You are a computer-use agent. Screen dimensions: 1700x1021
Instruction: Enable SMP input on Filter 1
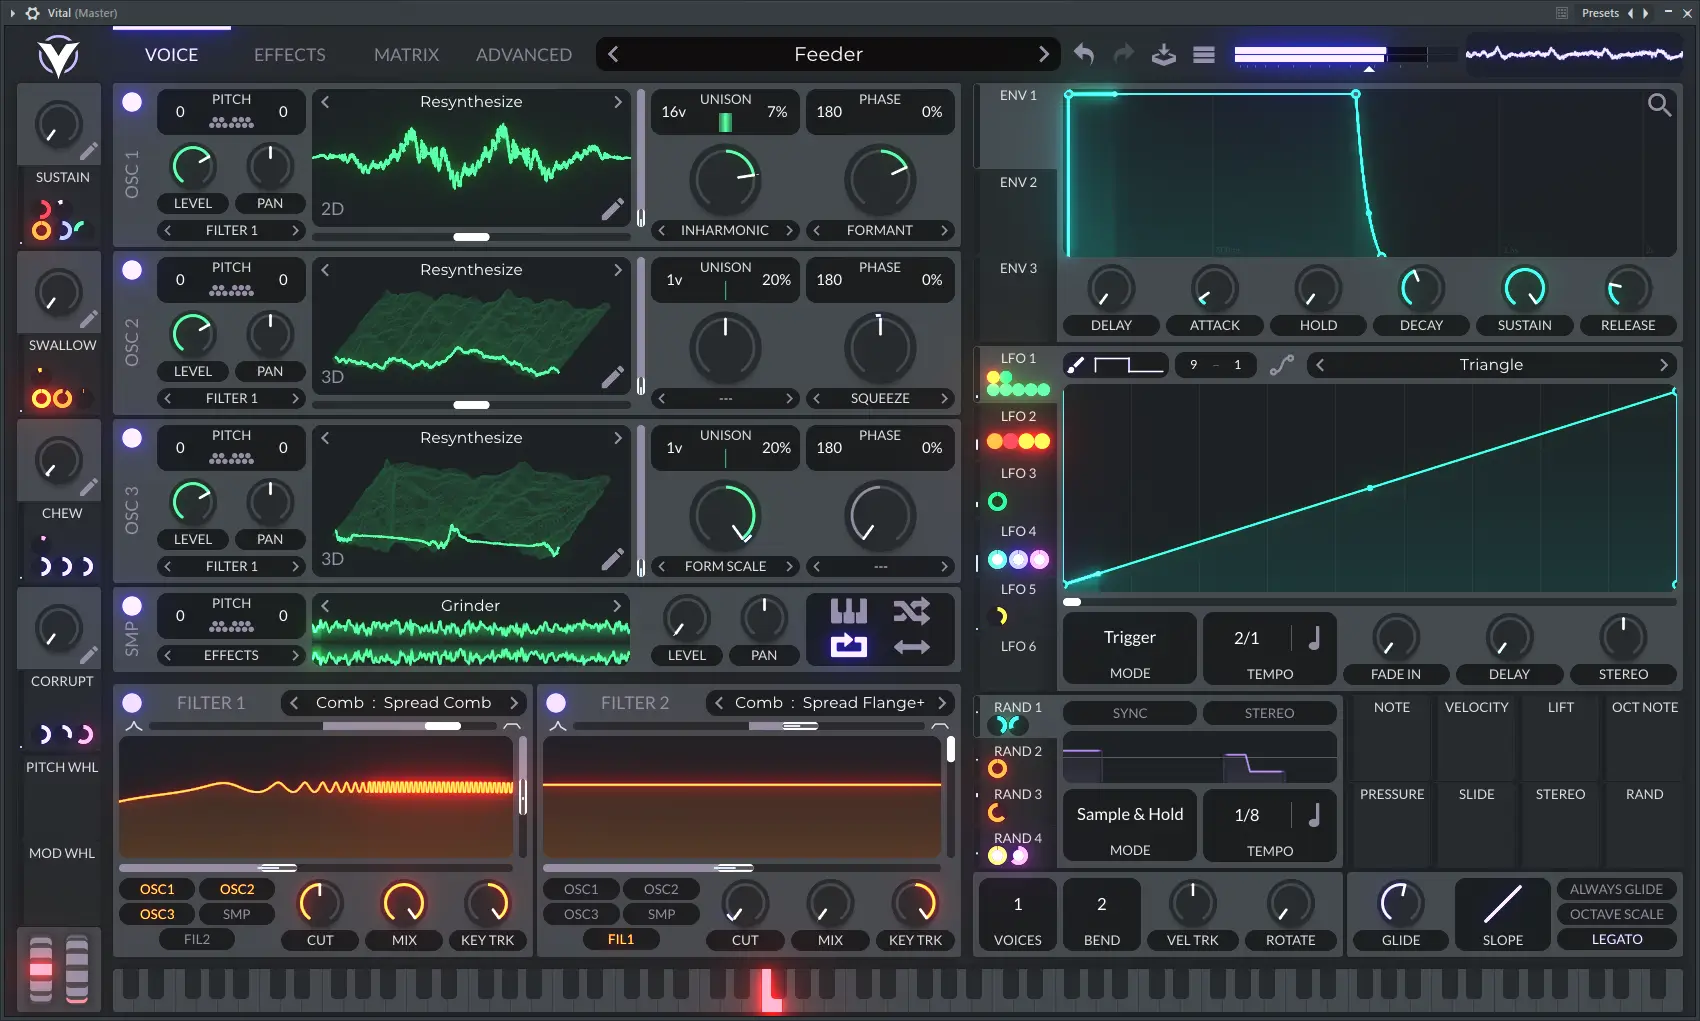coord(237,914)
